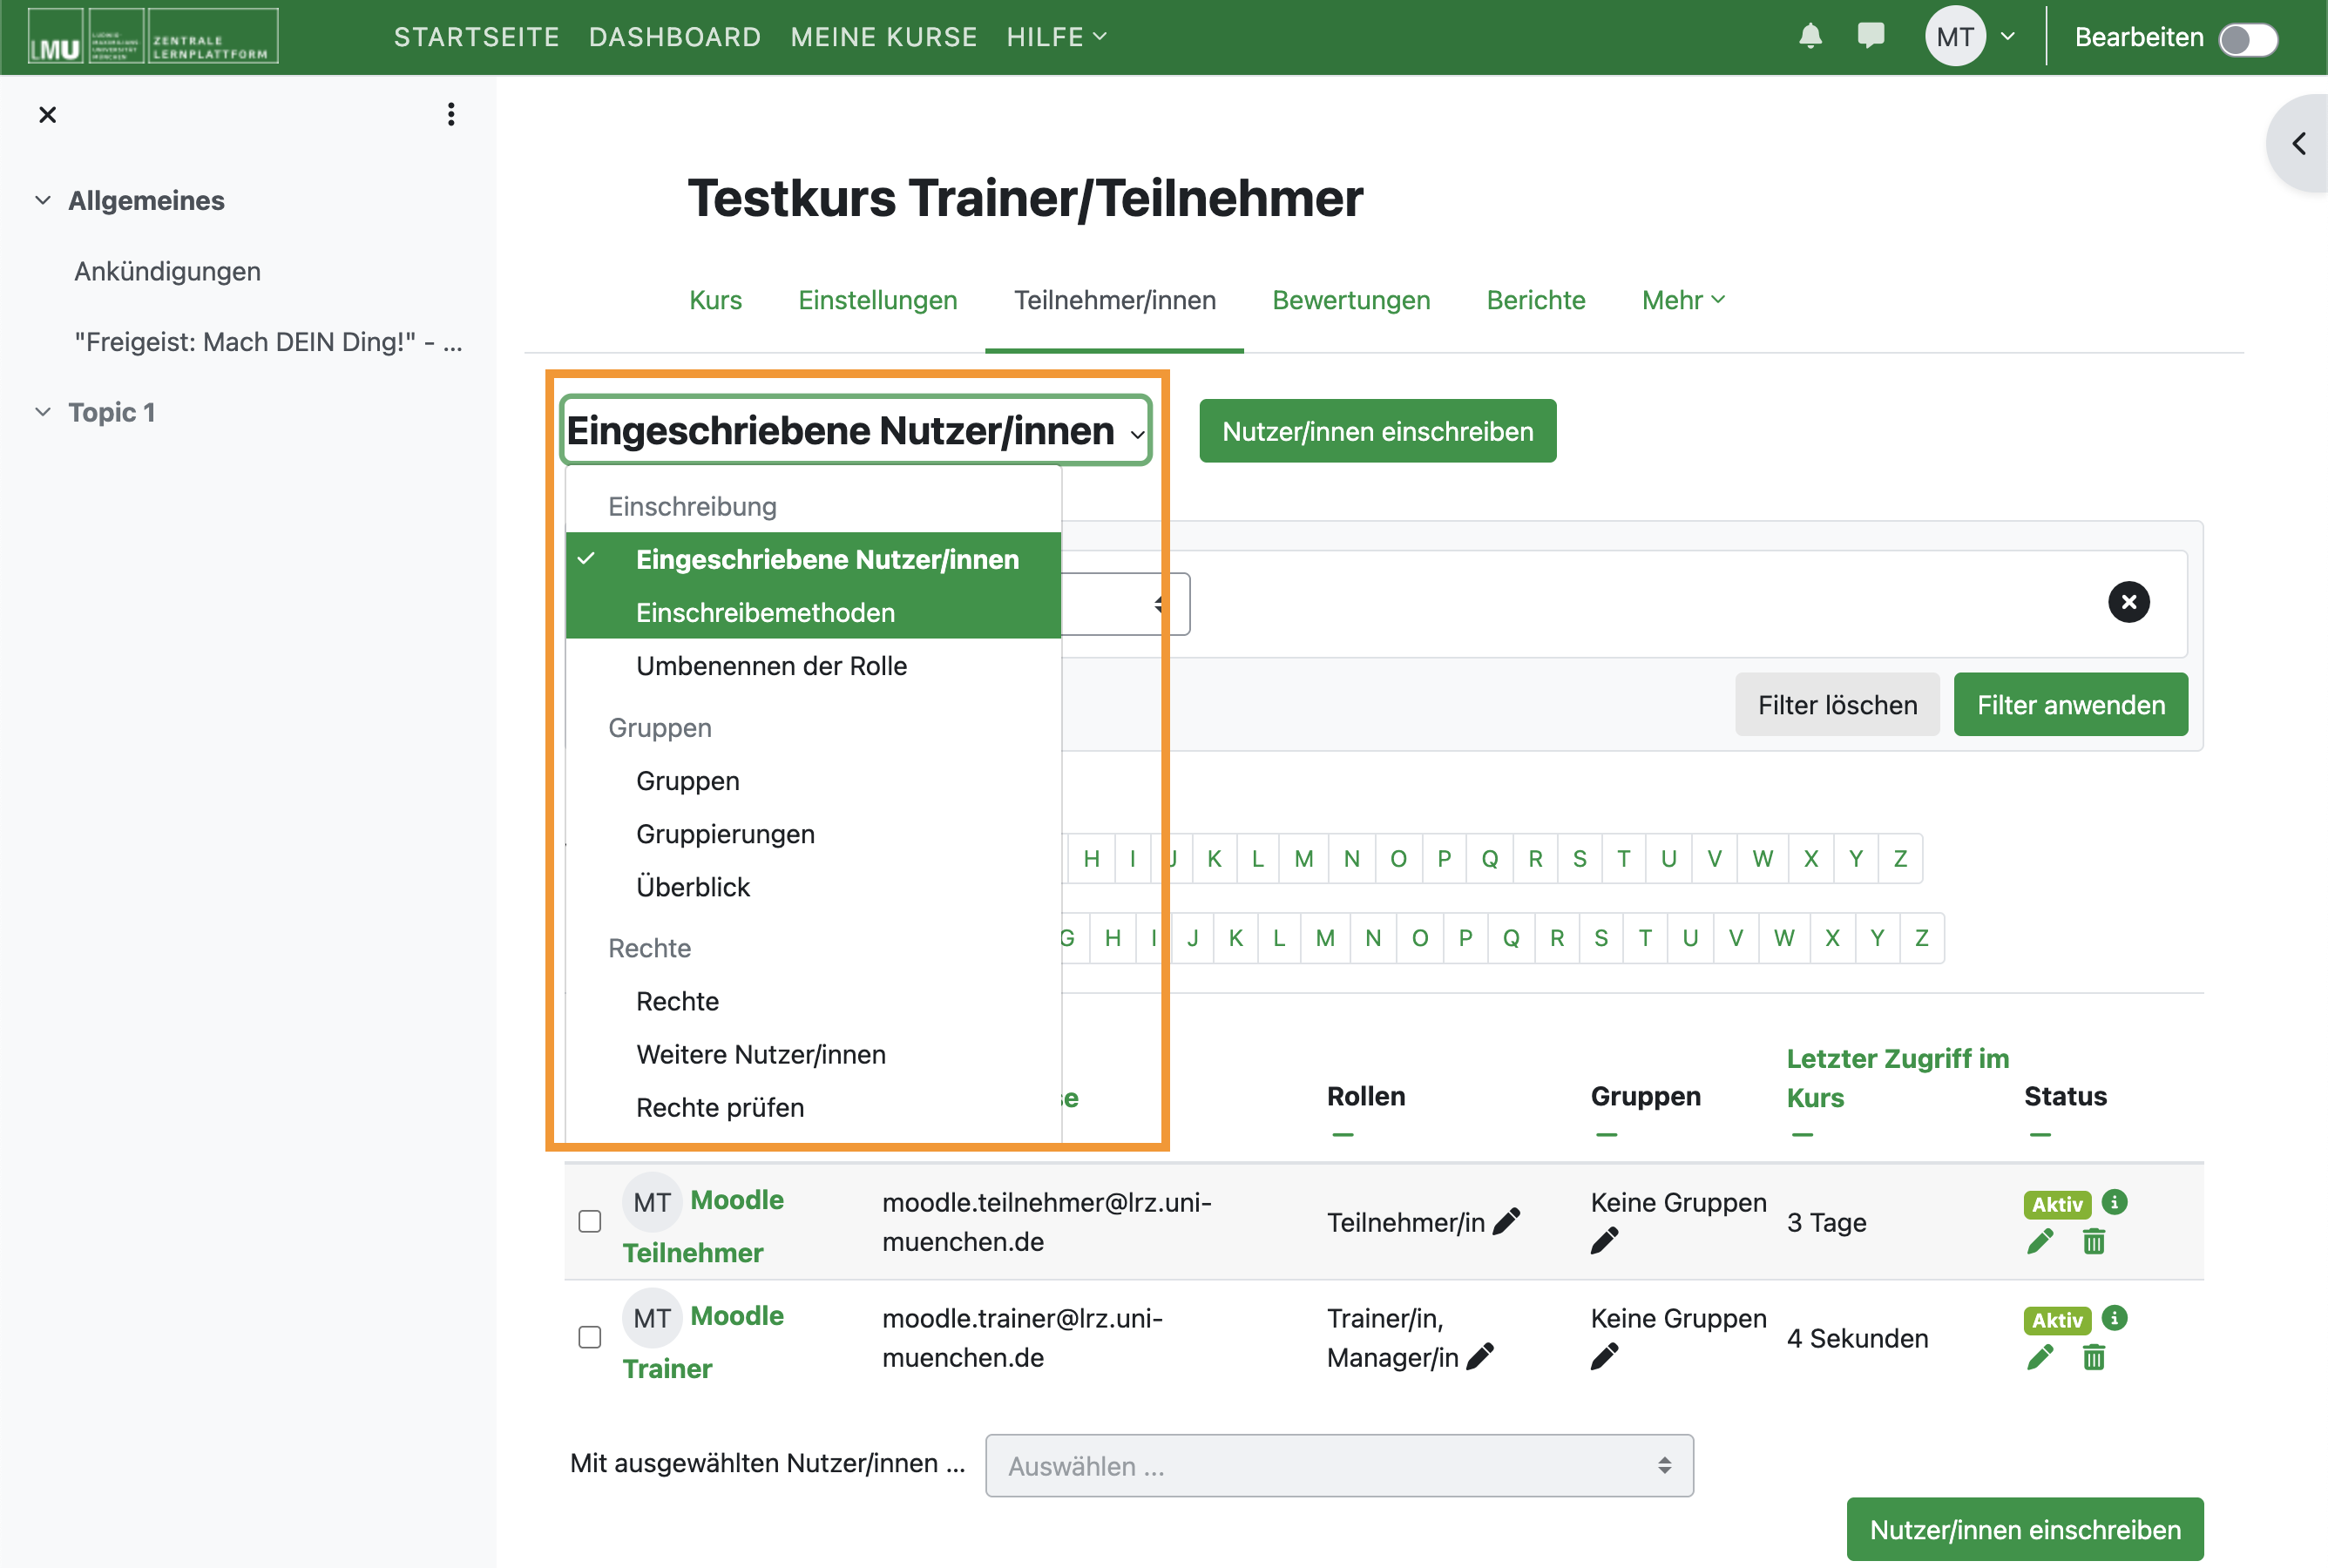Check the box for Moodle Trainer
The image size is (2328, 1568).
[590, 1337]
